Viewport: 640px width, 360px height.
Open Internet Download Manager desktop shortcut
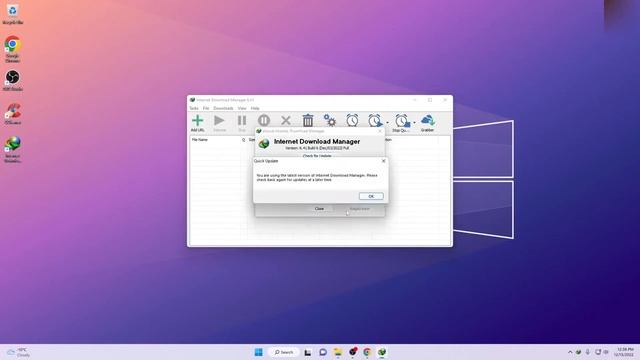(x=13, y=149)
